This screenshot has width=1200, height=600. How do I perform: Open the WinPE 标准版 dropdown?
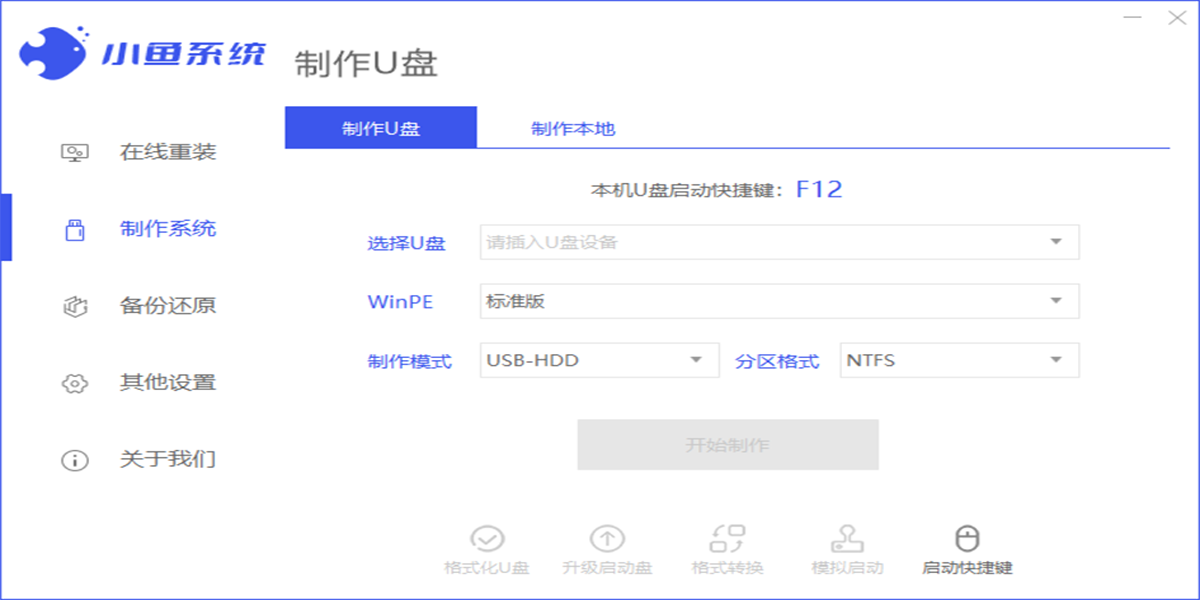[x=779, y=301]
